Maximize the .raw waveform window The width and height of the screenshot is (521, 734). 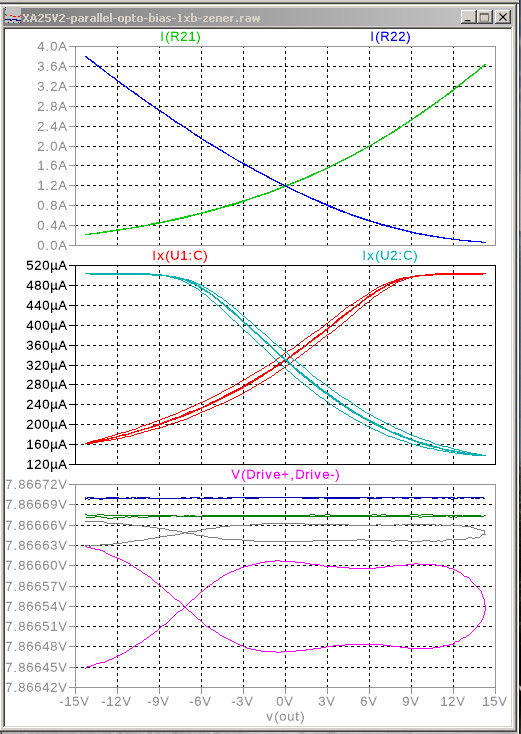pos(485,18)
